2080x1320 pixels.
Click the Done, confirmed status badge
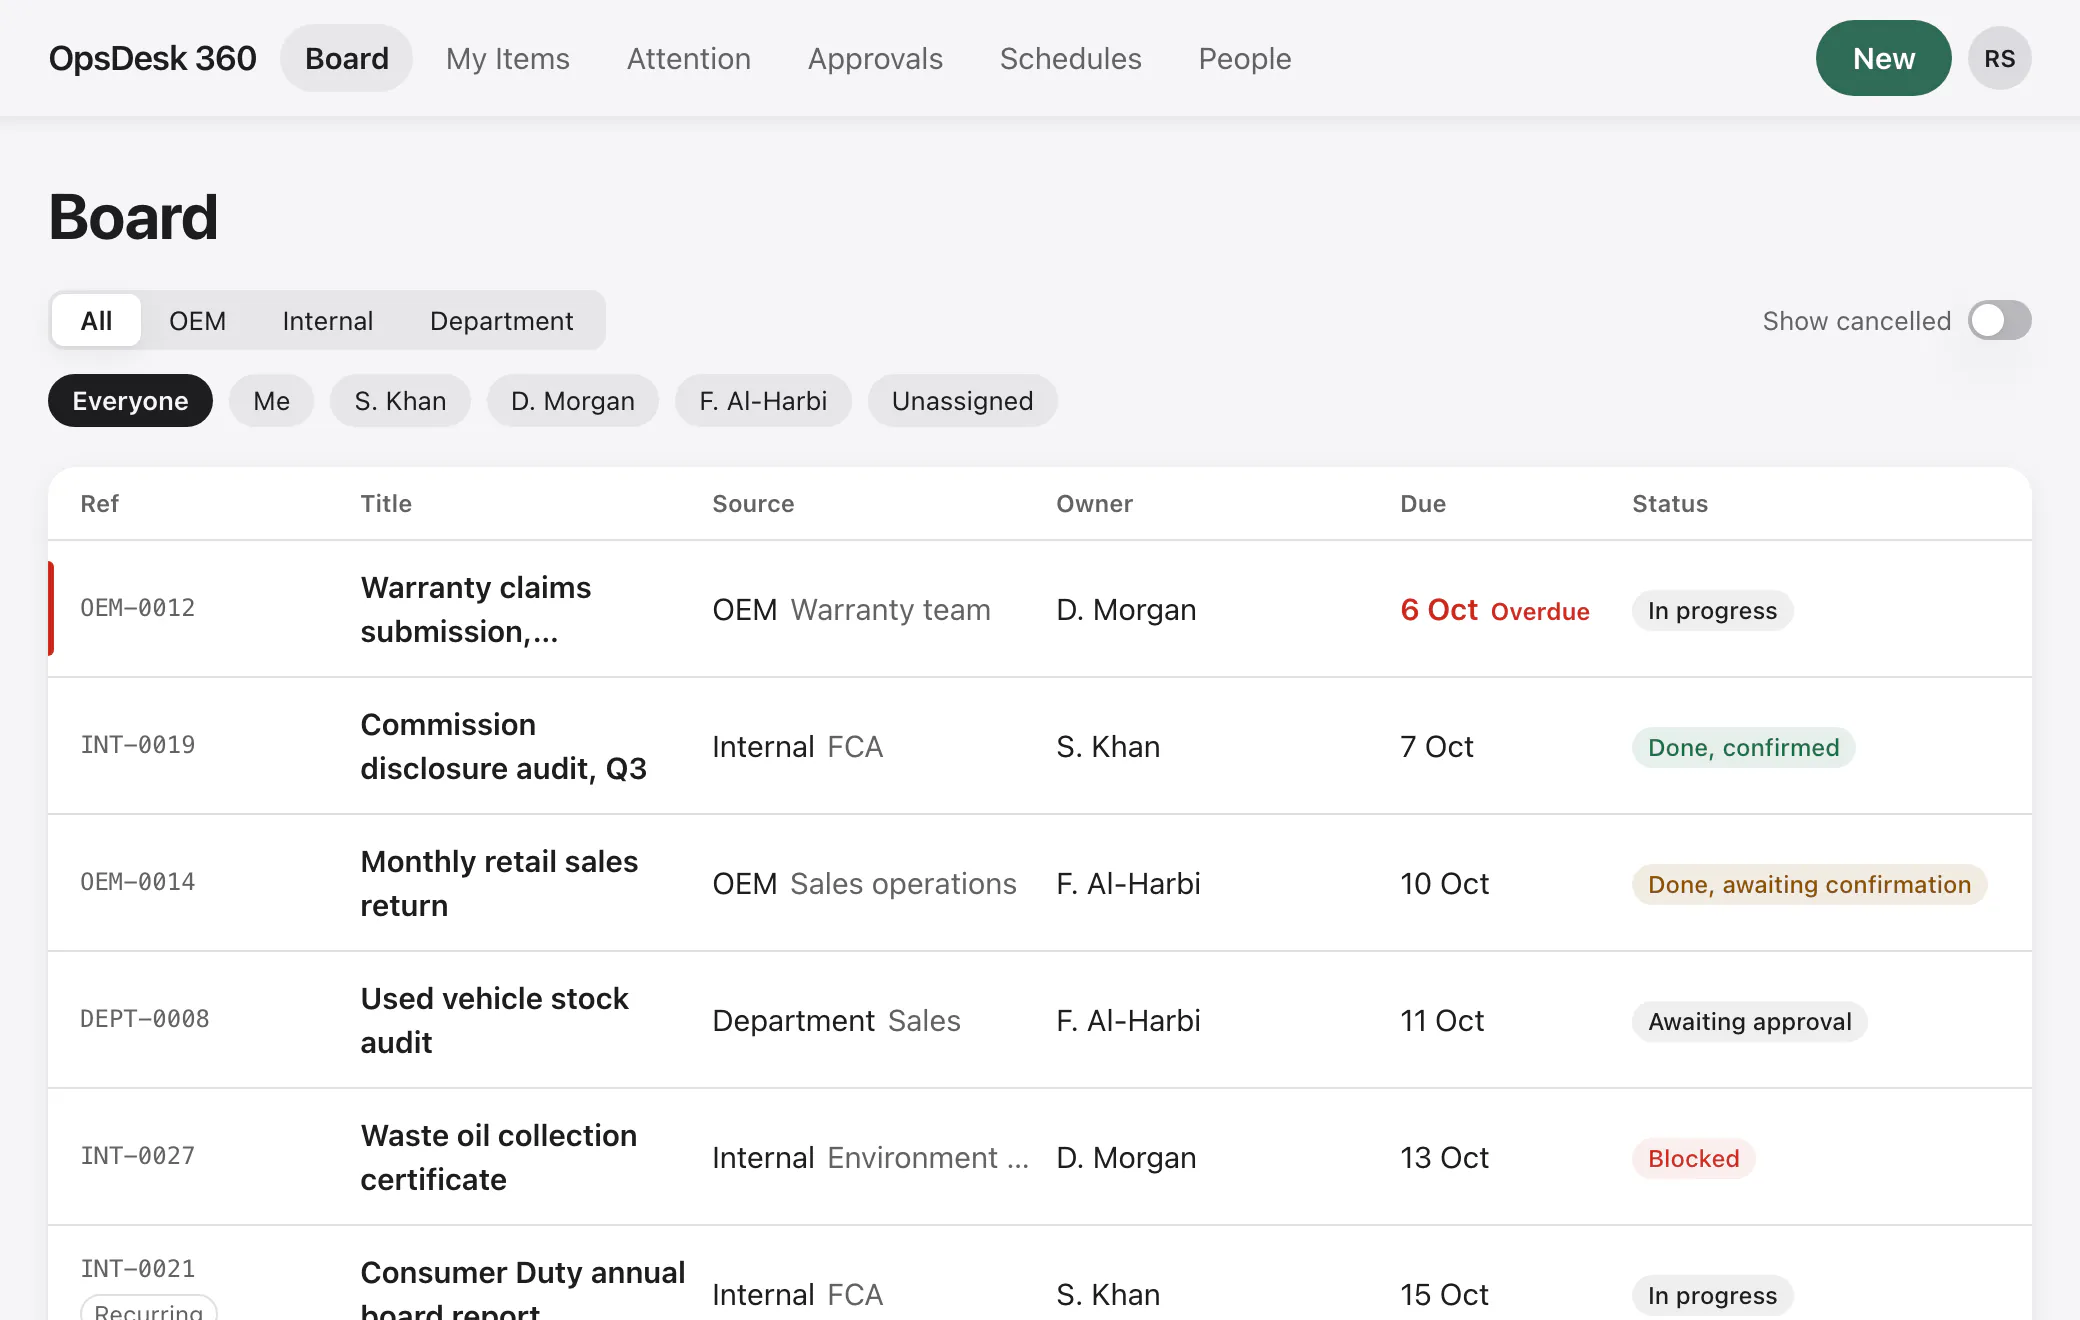tap(1743, 747)
